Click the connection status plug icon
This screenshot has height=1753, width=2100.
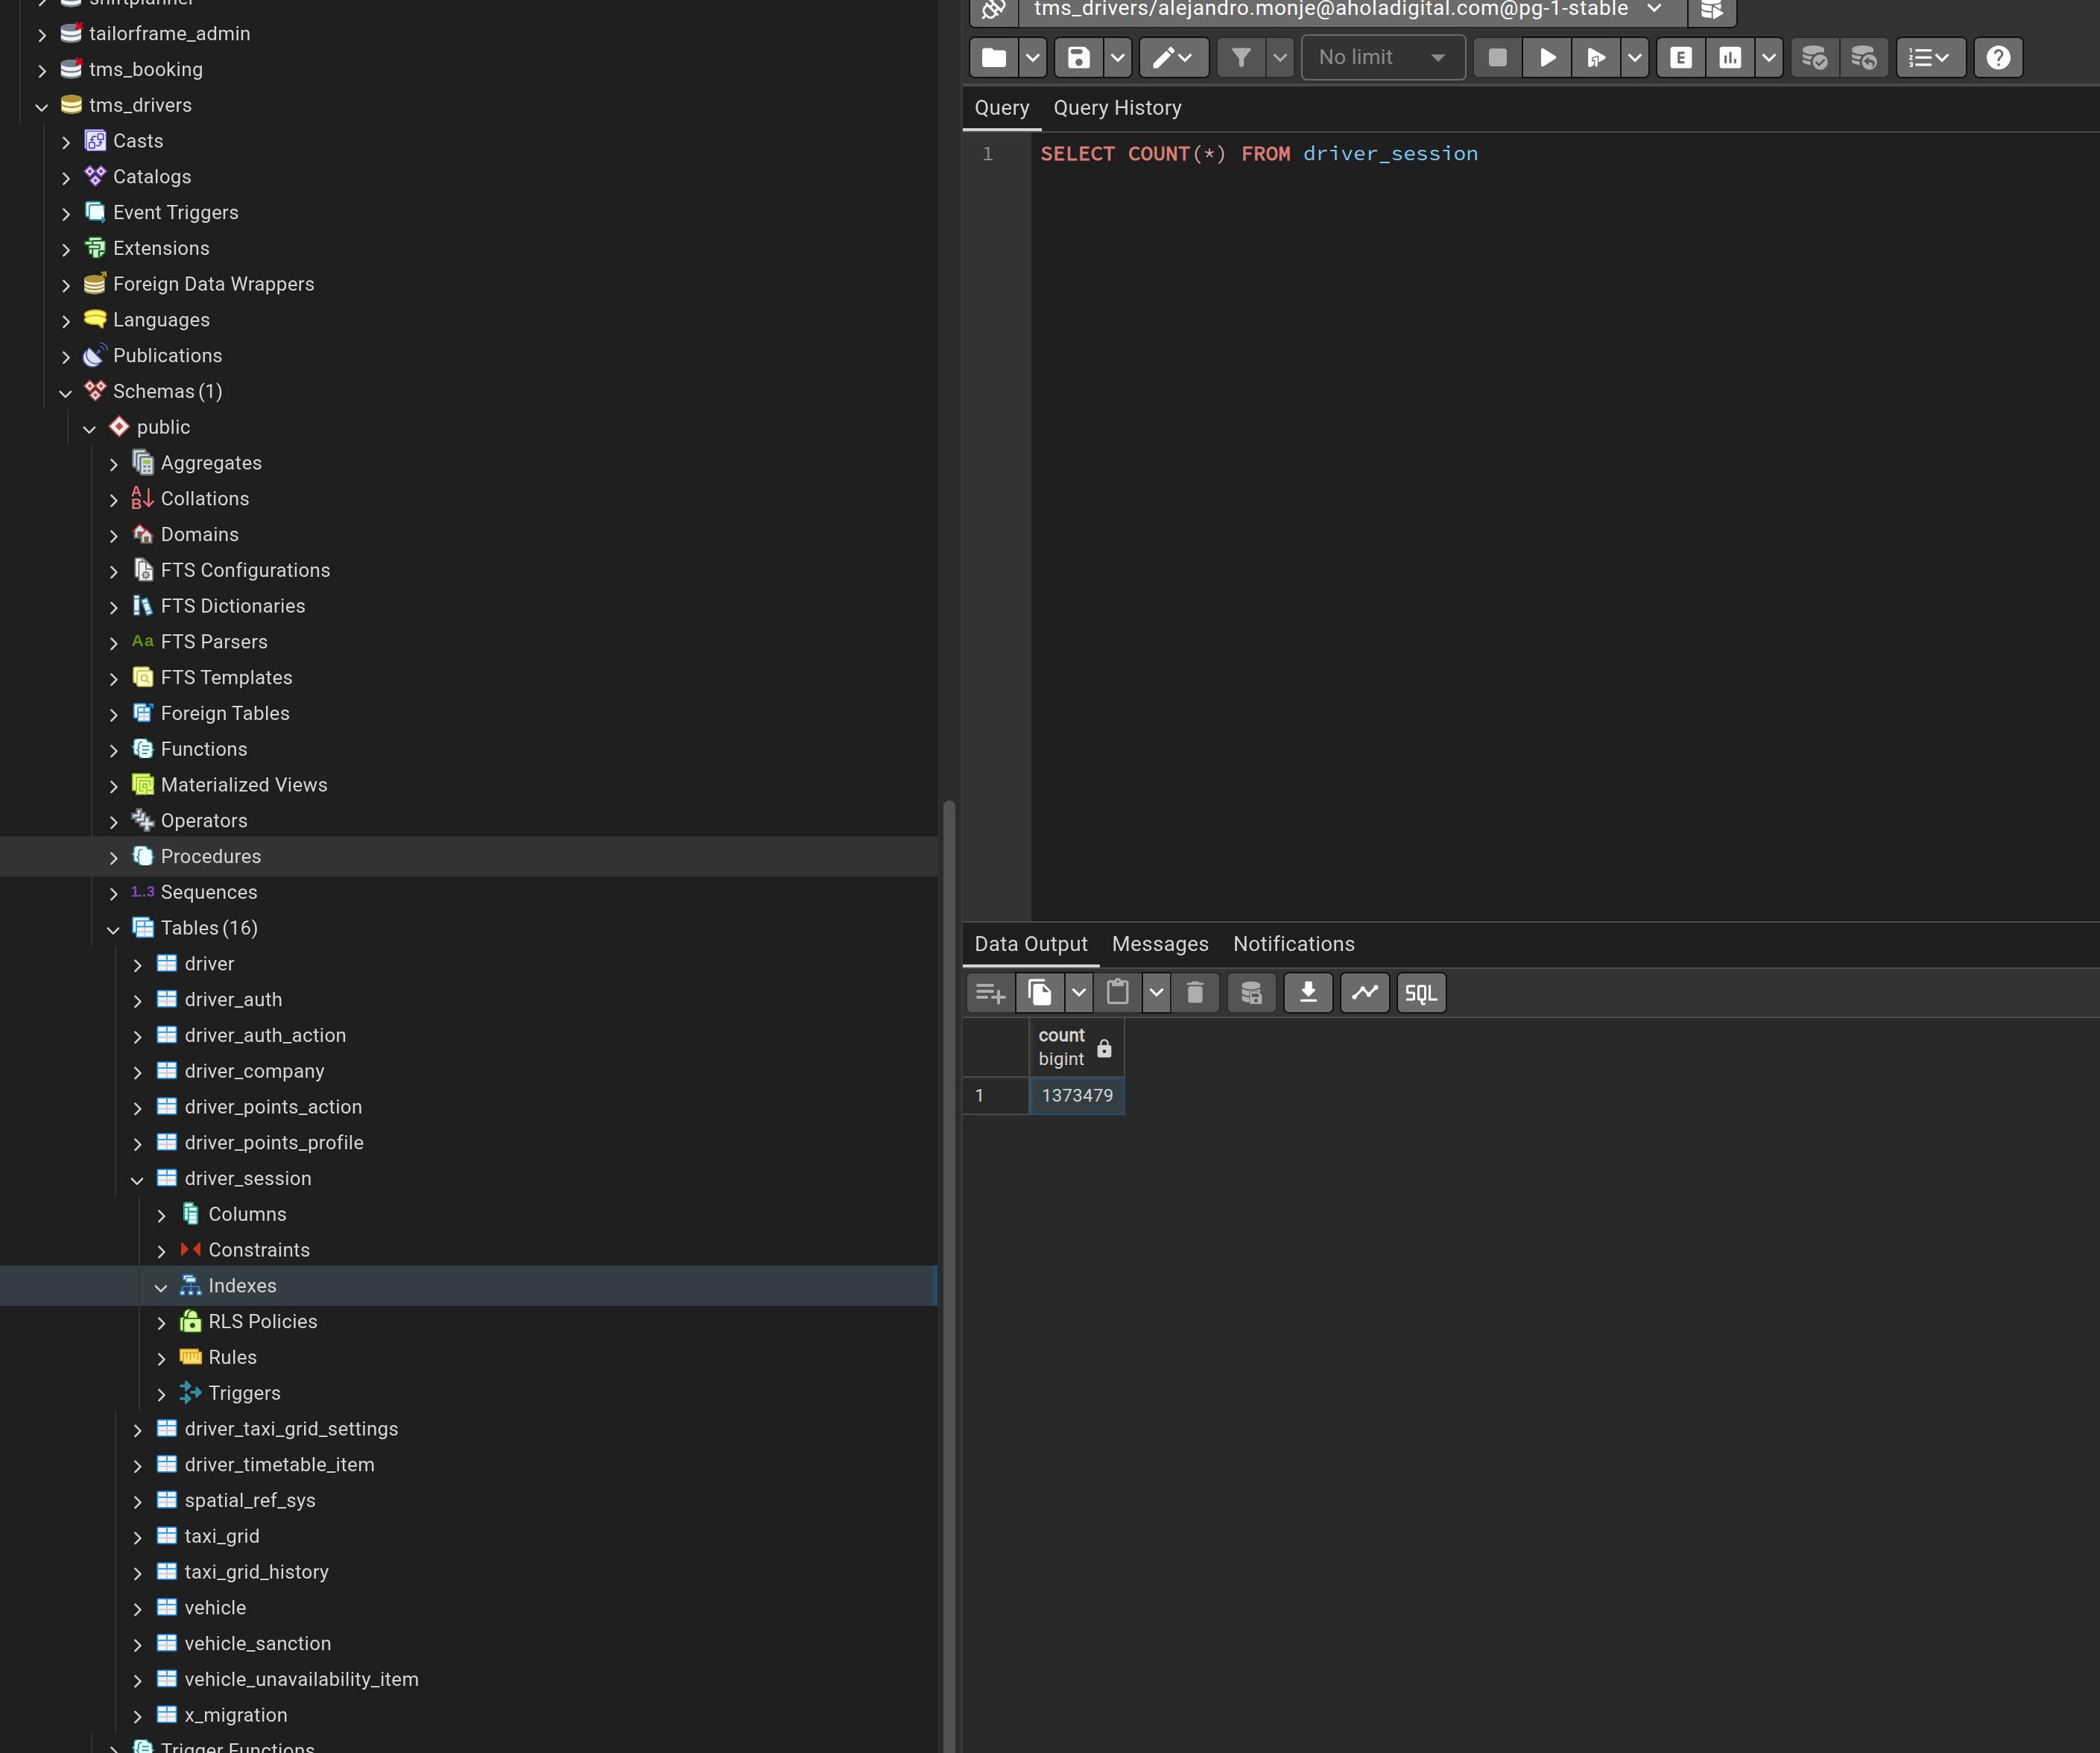click(x=993, y=10)
